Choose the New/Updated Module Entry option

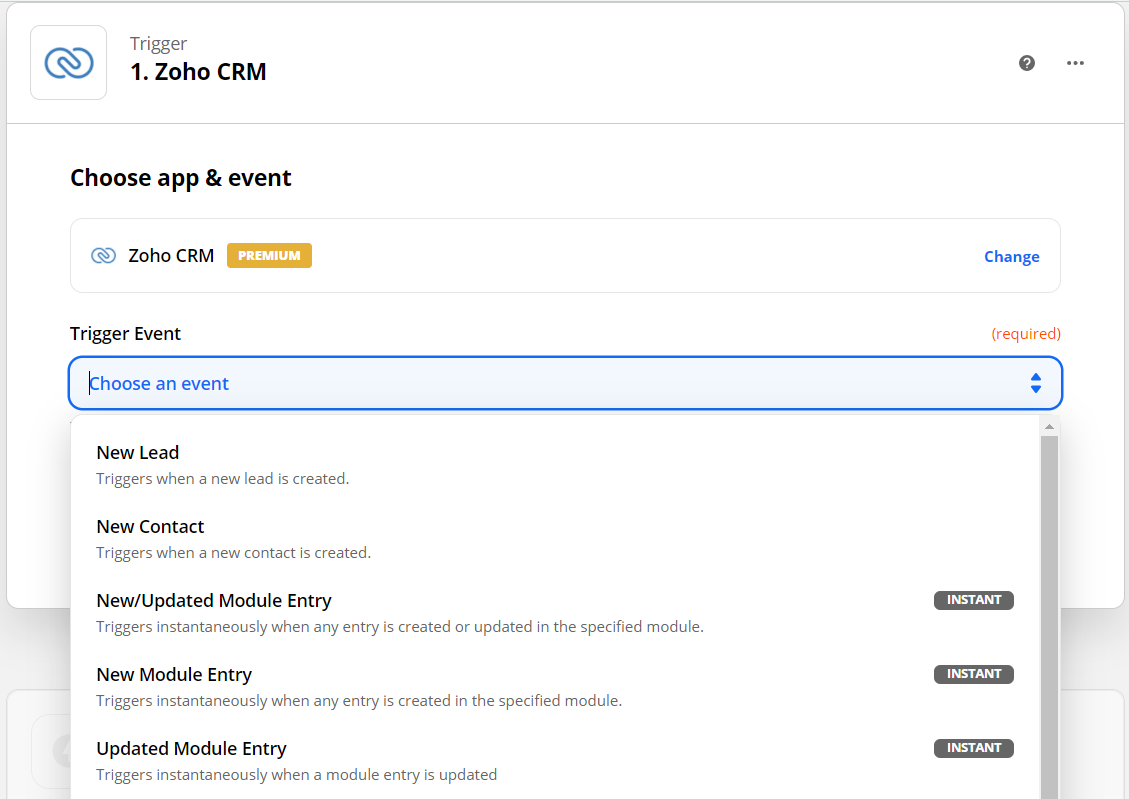(x=214, y=601)
